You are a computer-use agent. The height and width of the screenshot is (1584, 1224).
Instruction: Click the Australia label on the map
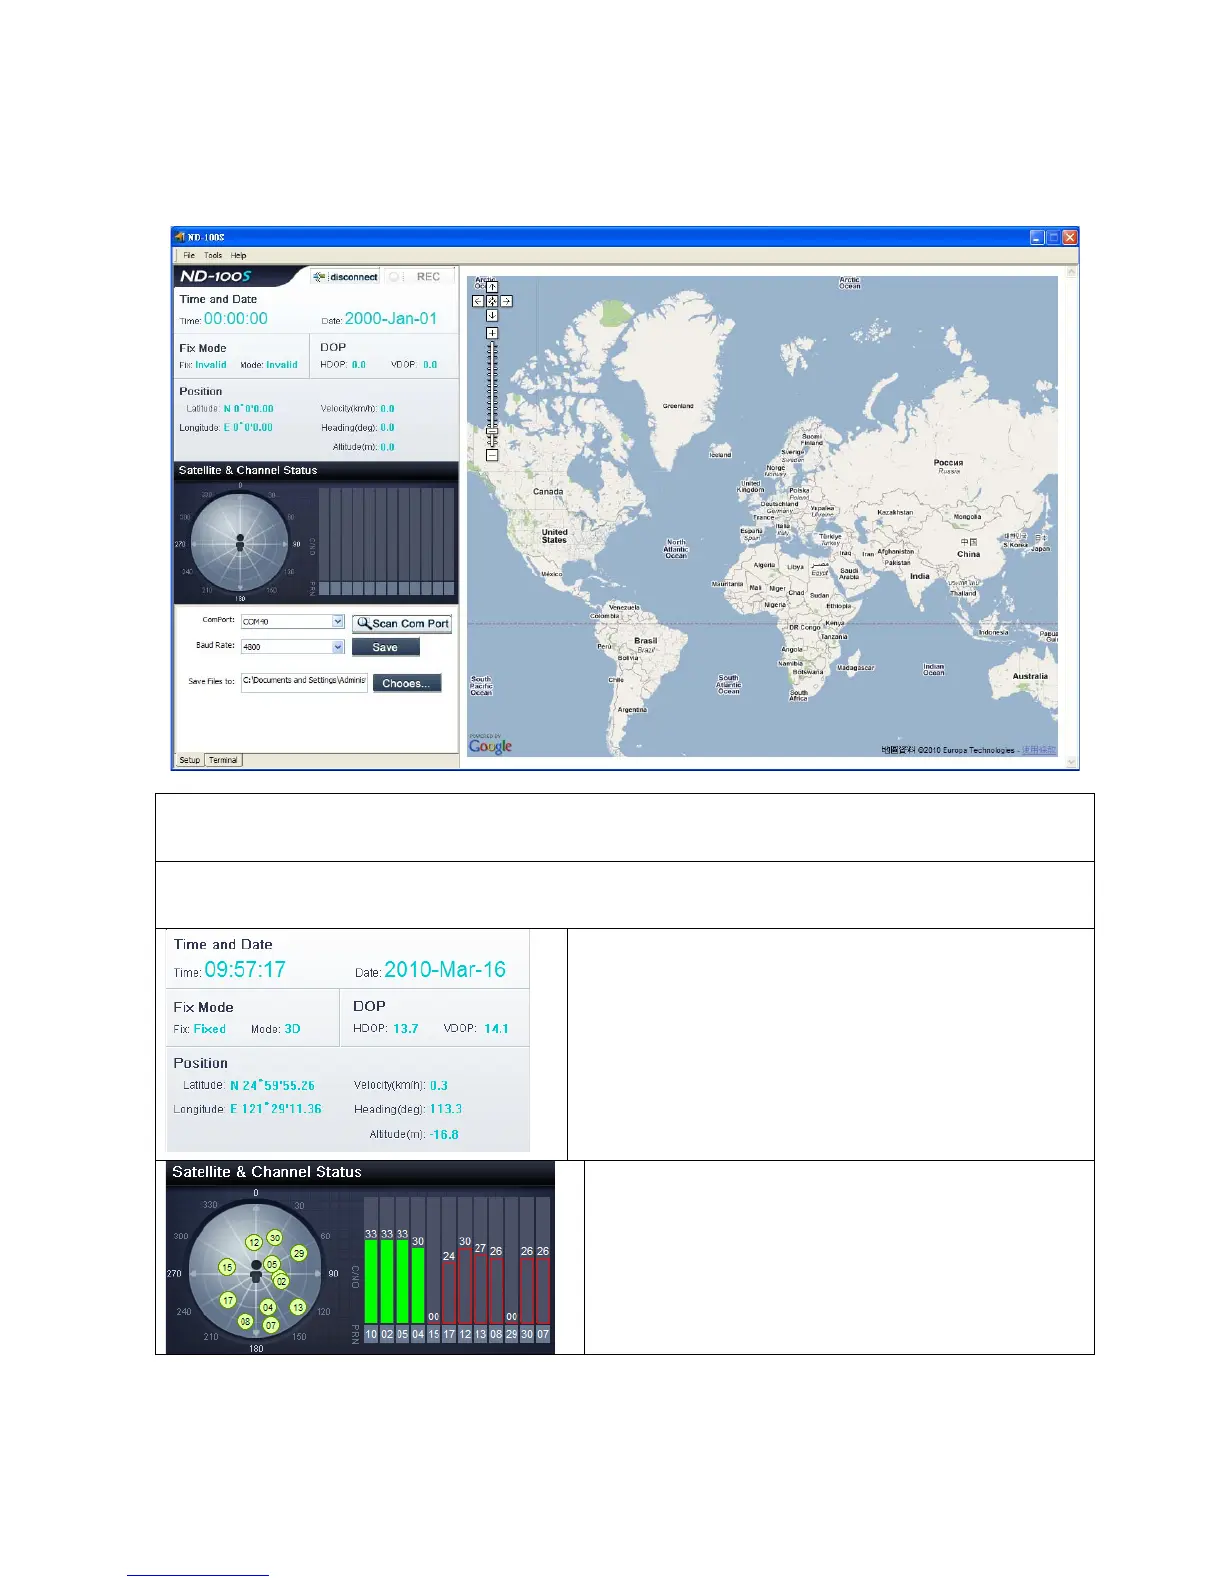pyautogui.click(x=1030, y=676)
